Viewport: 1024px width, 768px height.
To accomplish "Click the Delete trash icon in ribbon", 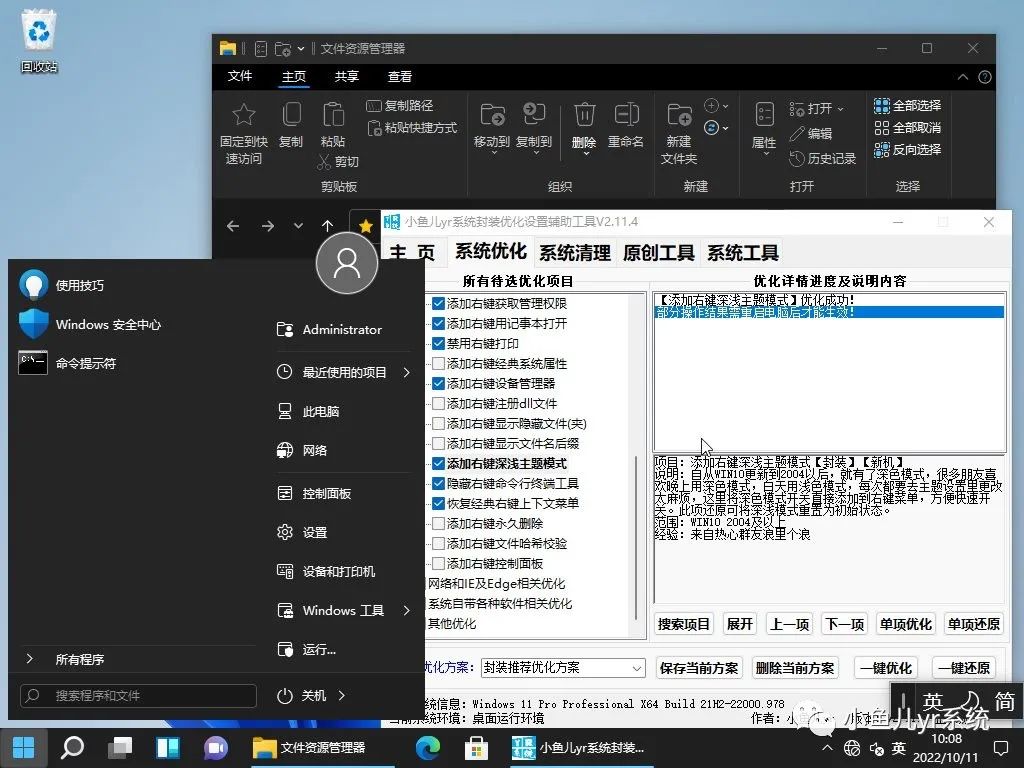I will tap(584, 114).
